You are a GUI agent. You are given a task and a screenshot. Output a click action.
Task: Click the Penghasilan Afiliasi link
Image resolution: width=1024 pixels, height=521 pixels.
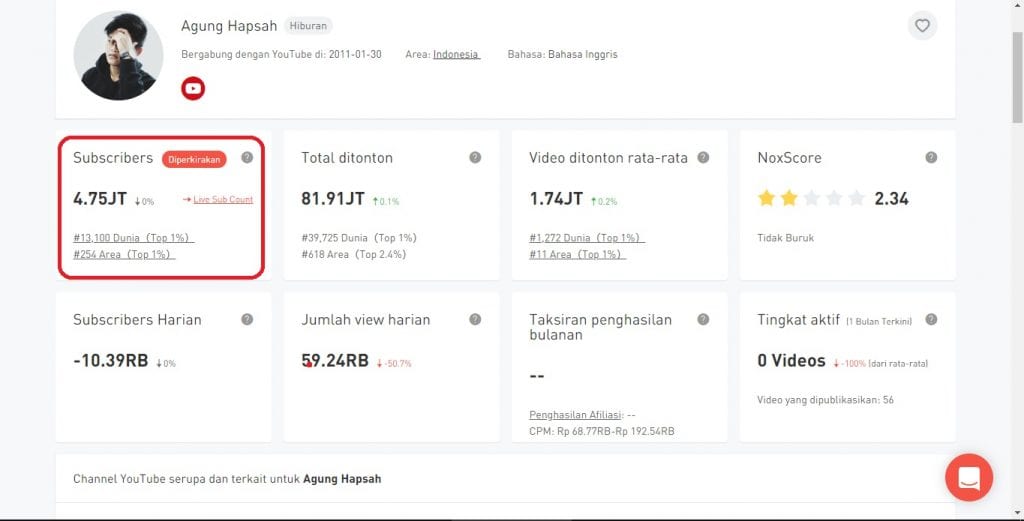click(x=573, y=415)
